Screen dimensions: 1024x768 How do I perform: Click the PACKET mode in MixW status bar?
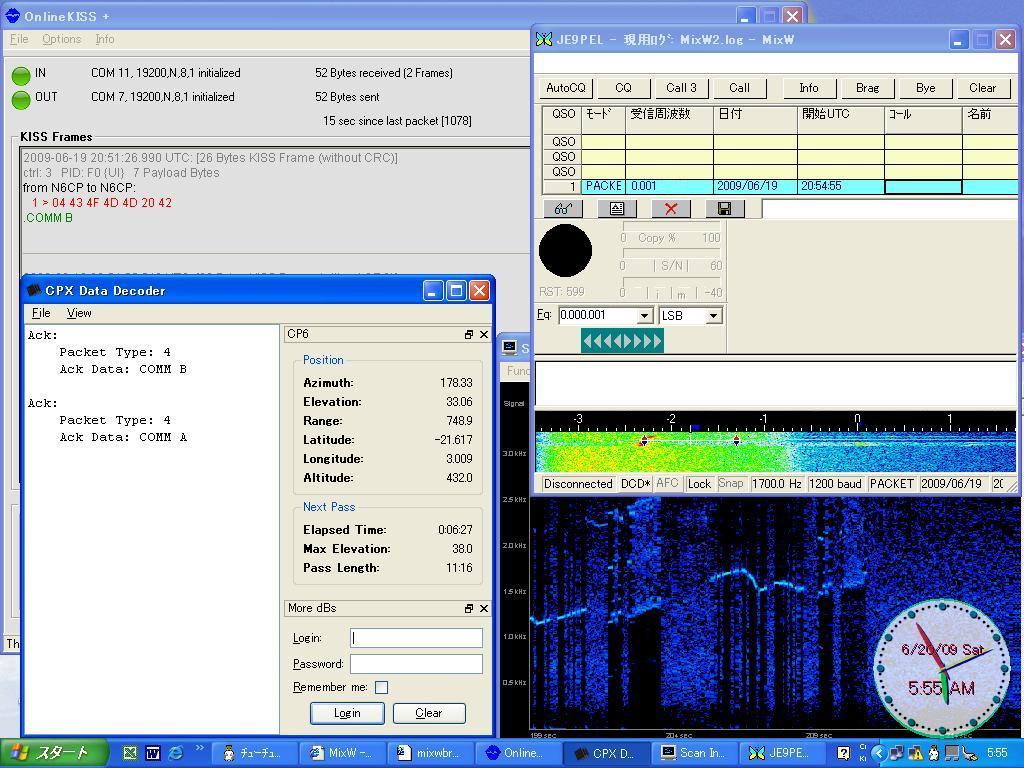tap(891, 483)
